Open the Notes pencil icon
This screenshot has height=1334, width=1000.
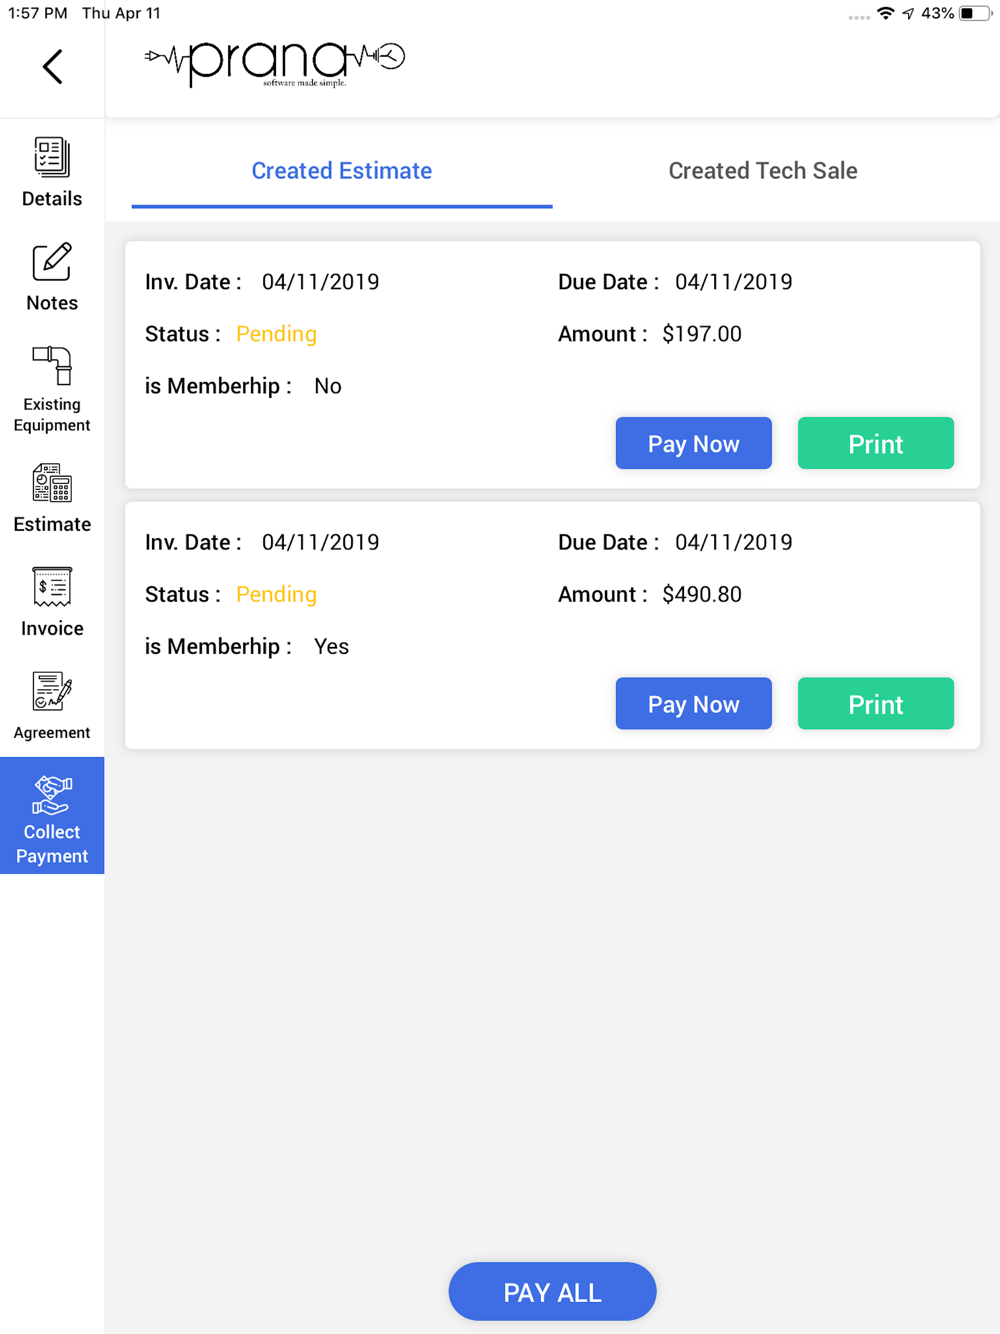(x=52, y=263)
